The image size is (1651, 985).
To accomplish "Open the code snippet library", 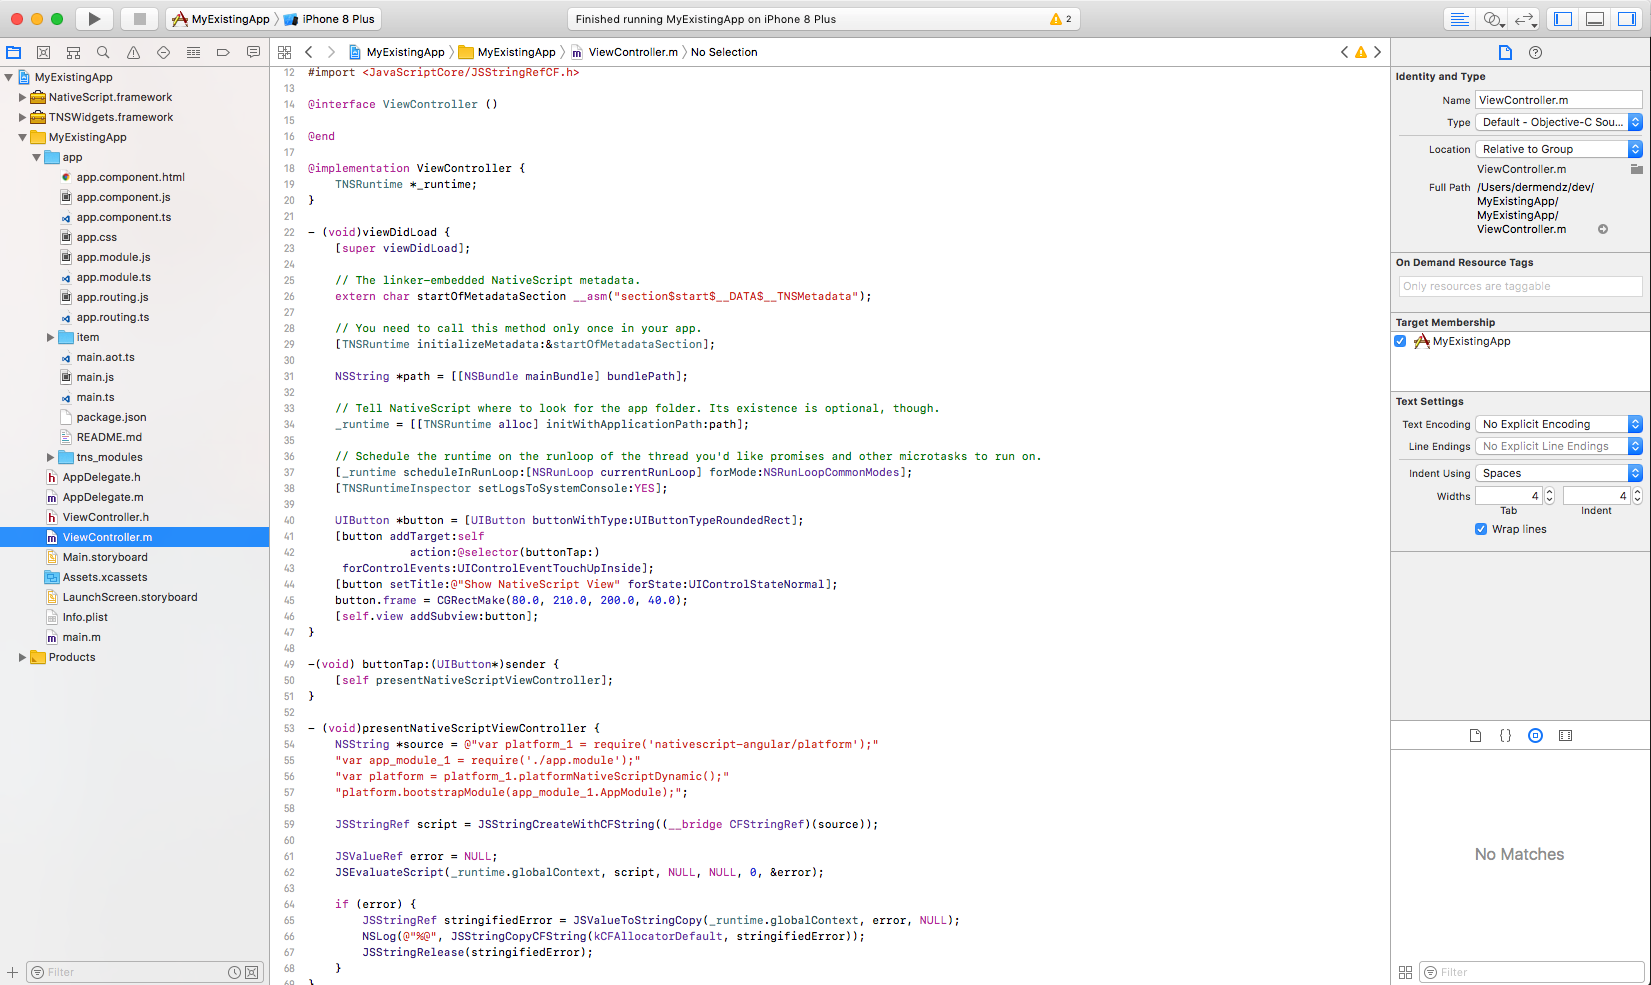I will tap(1505, 735).
